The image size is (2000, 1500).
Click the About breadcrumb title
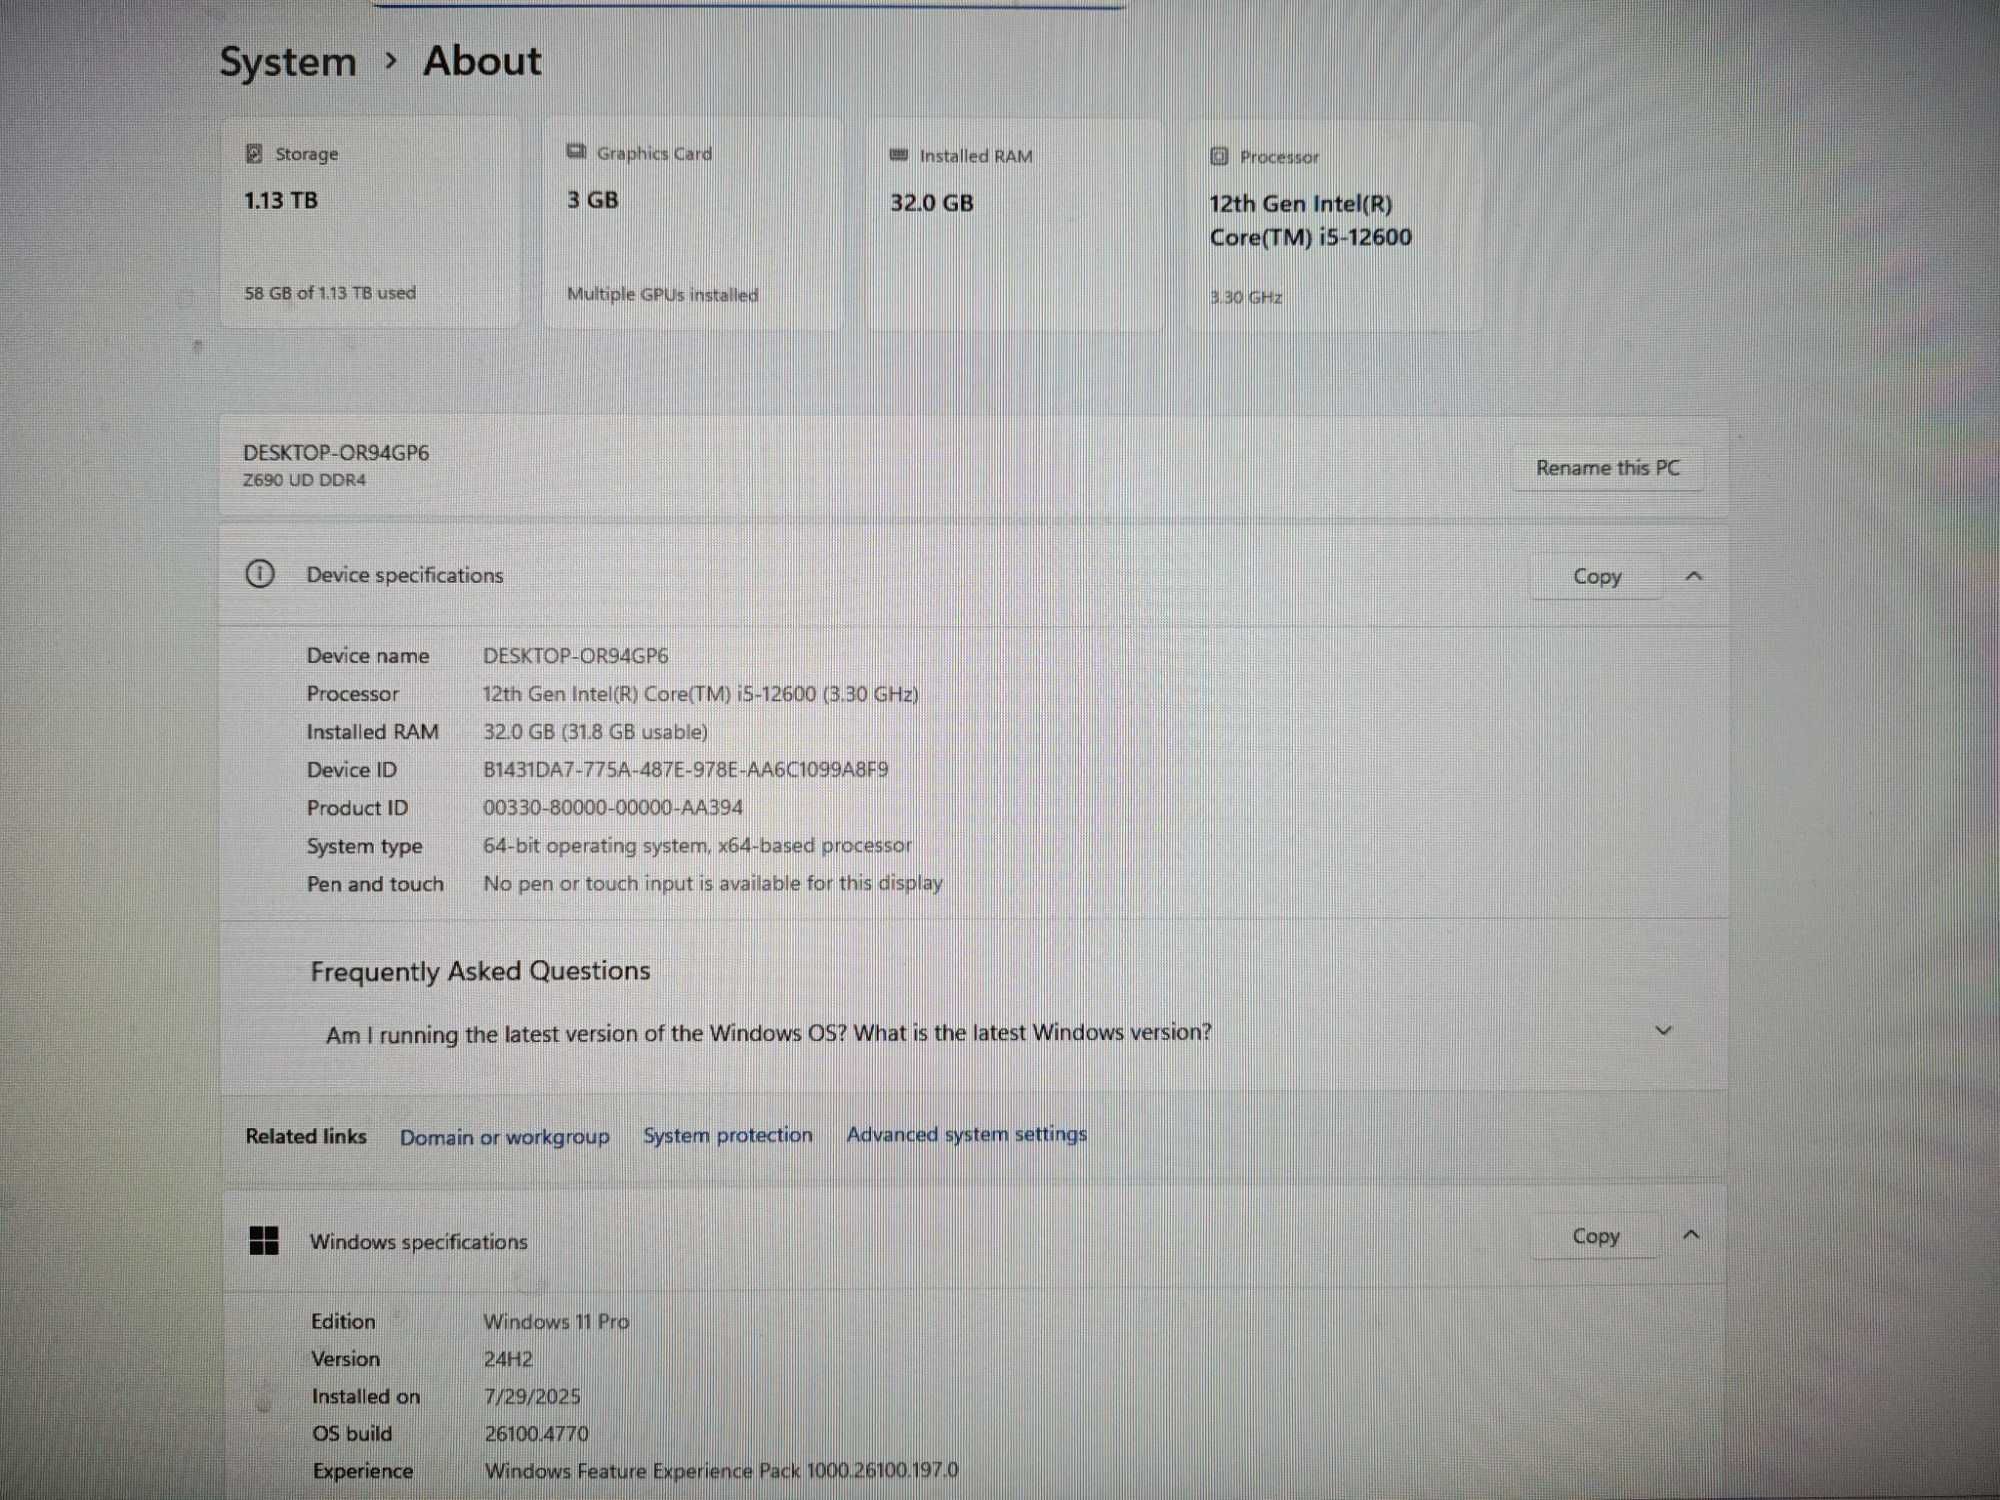(x=482, y=61)
